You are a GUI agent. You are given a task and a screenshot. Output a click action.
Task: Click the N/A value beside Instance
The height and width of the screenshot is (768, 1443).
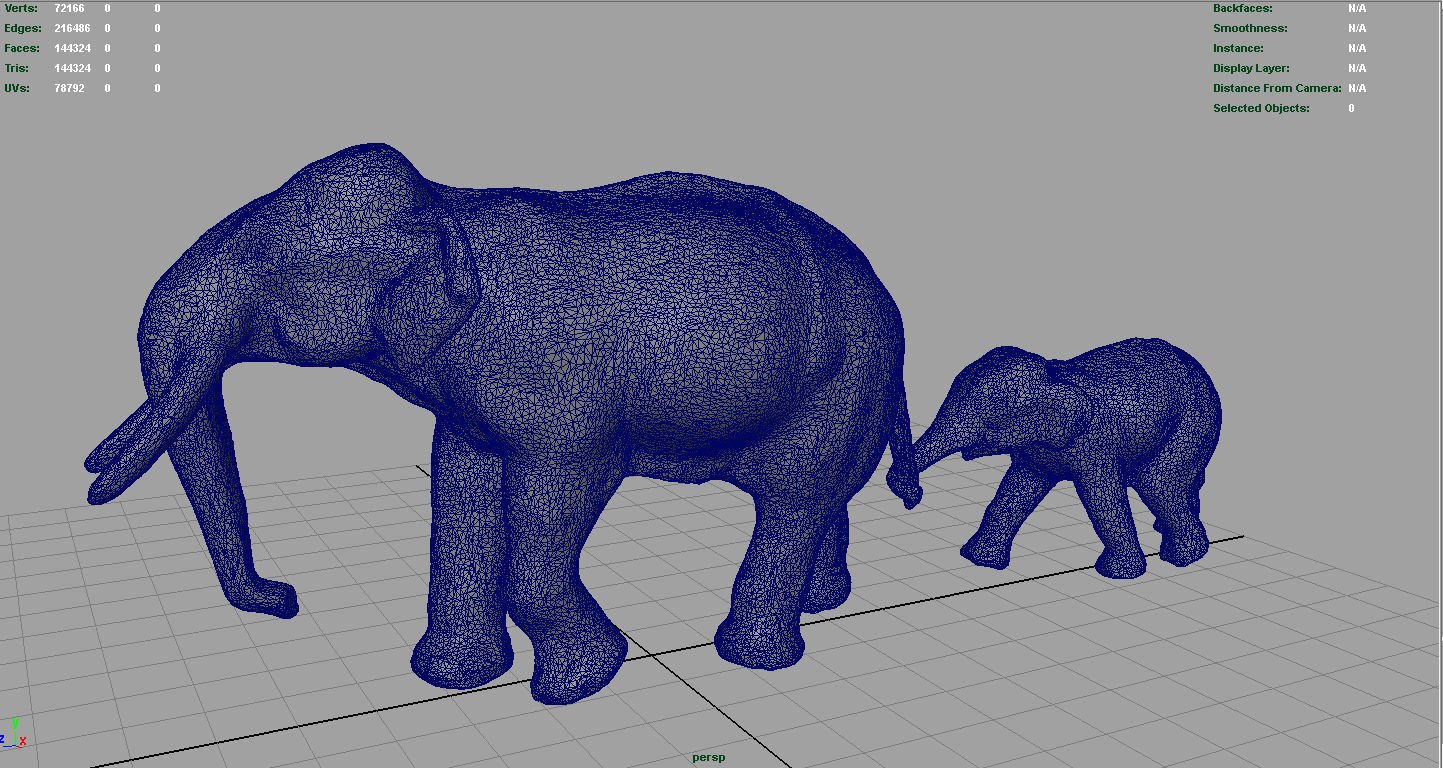(1357, 48)
